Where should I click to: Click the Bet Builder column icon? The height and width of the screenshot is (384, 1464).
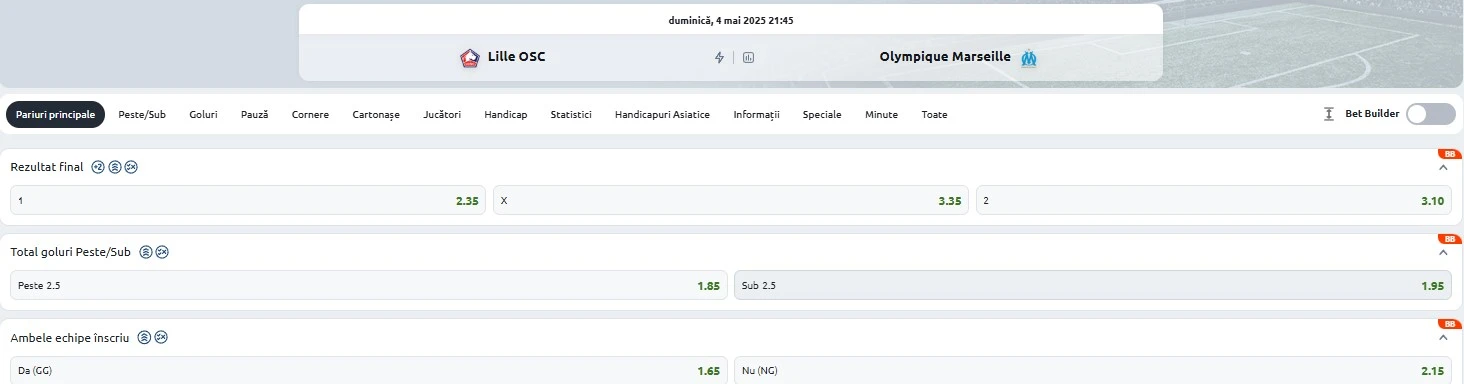coord(1329,114)
